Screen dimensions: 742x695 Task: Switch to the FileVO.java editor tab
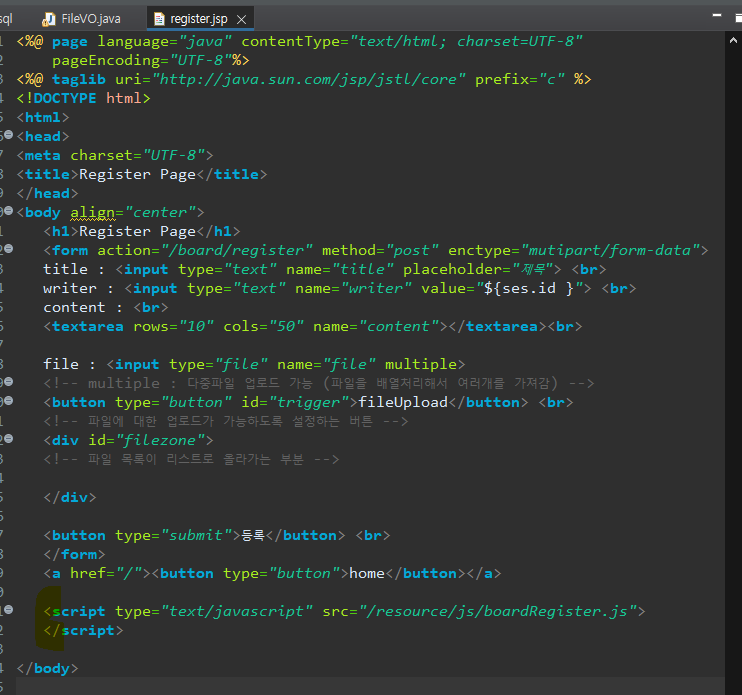click(x=81, y=19)
